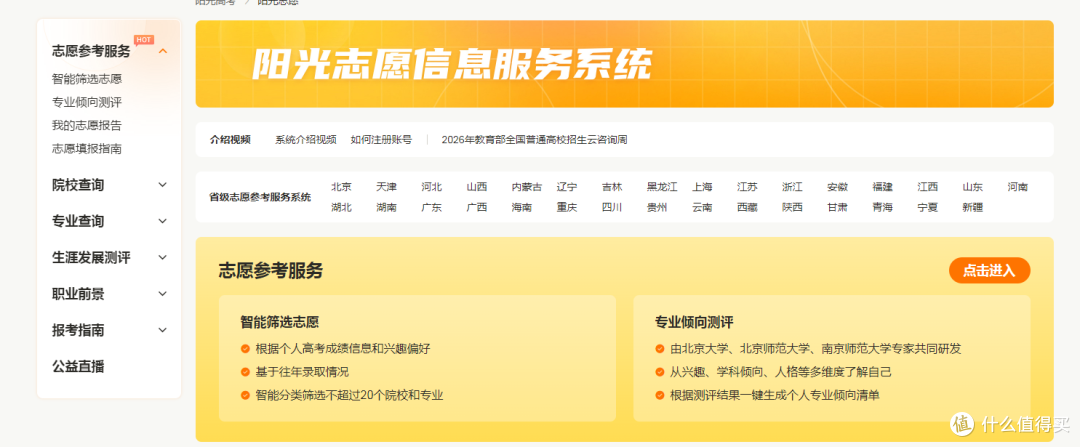Select 安徽 province system link
The height and width of the screenshot is (447, 1080).
(x=838, y=187)
